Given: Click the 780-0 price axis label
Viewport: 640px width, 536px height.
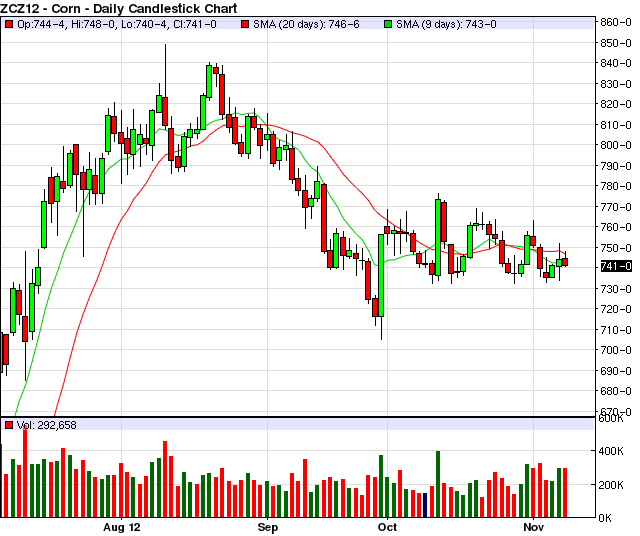Looking at the screenshot, I should [x=616, y=186].
